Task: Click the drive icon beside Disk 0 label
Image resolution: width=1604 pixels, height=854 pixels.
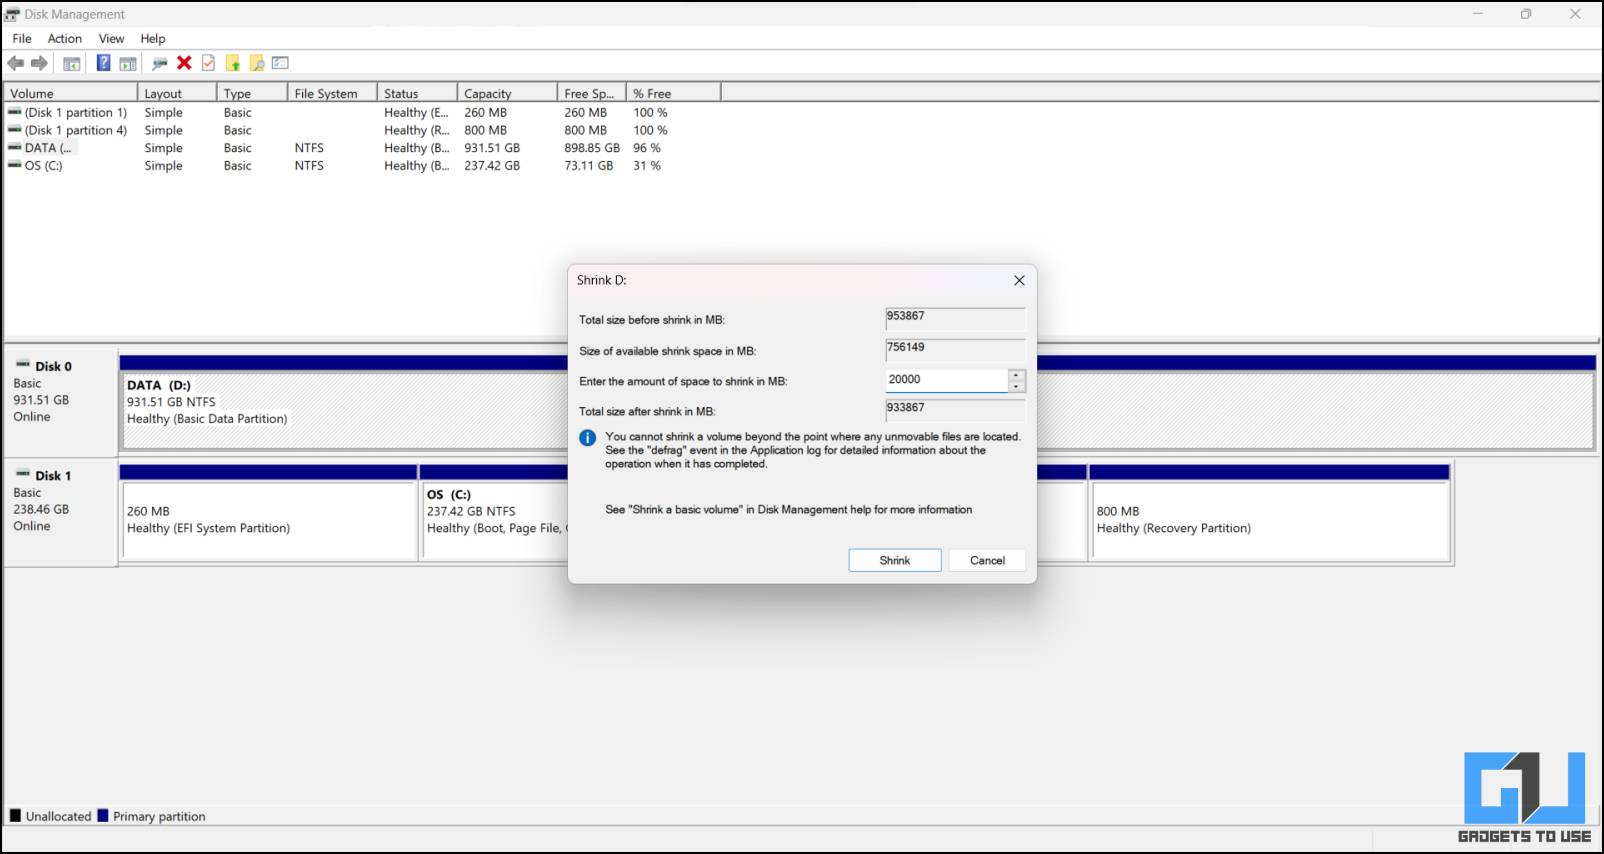Action: tap(23, 364)
